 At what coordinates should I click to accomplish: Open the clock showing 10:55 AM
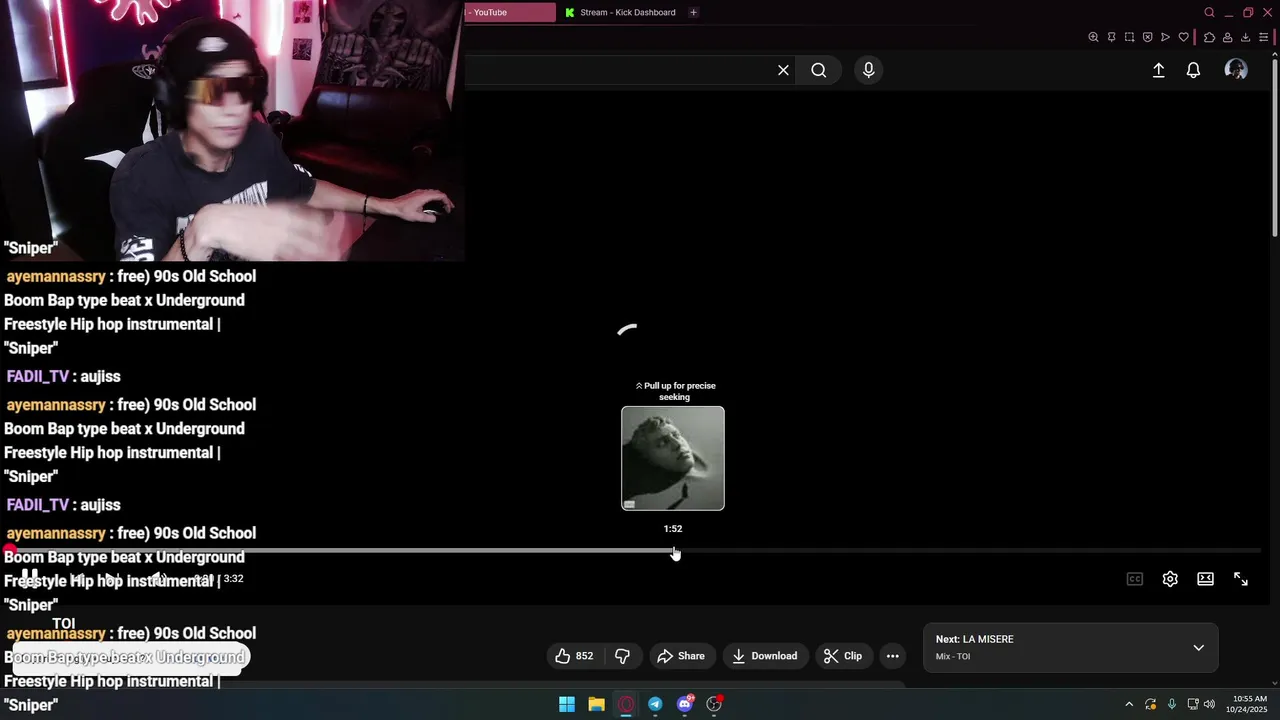[1249, 704]
